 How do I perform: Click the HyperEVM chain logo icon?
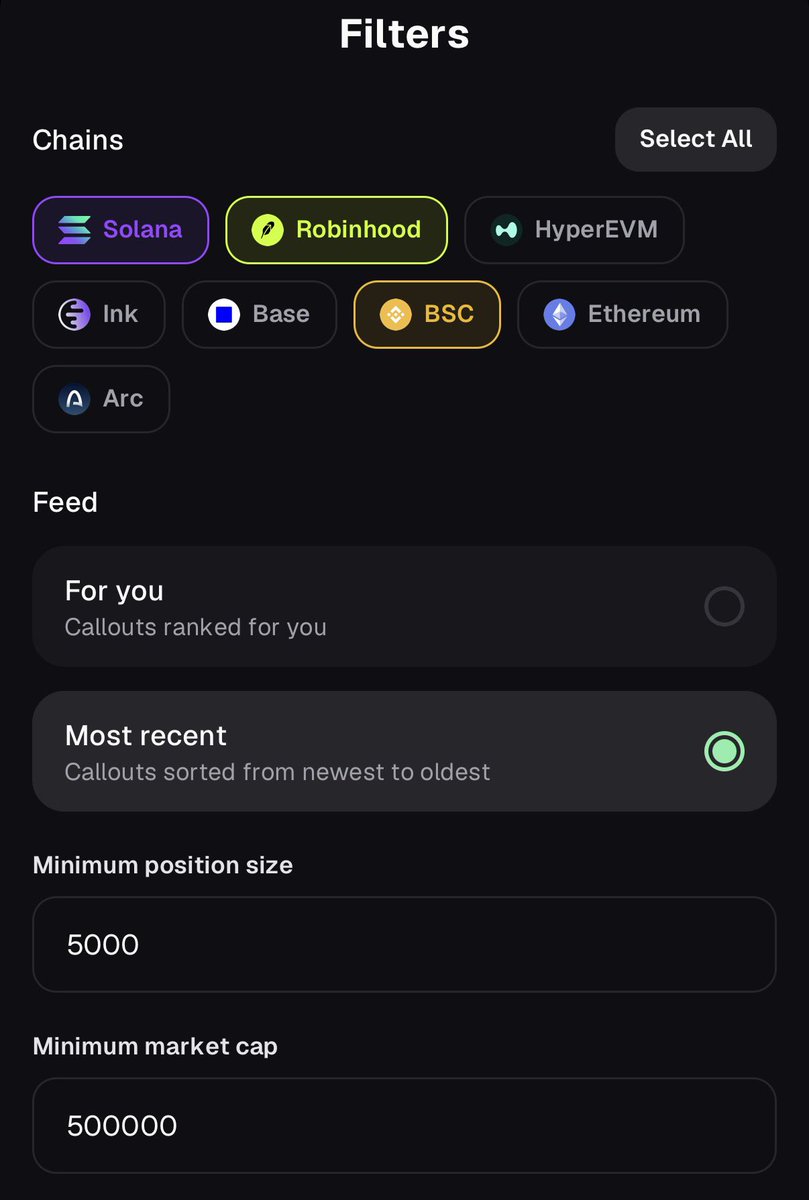(506, 230)
